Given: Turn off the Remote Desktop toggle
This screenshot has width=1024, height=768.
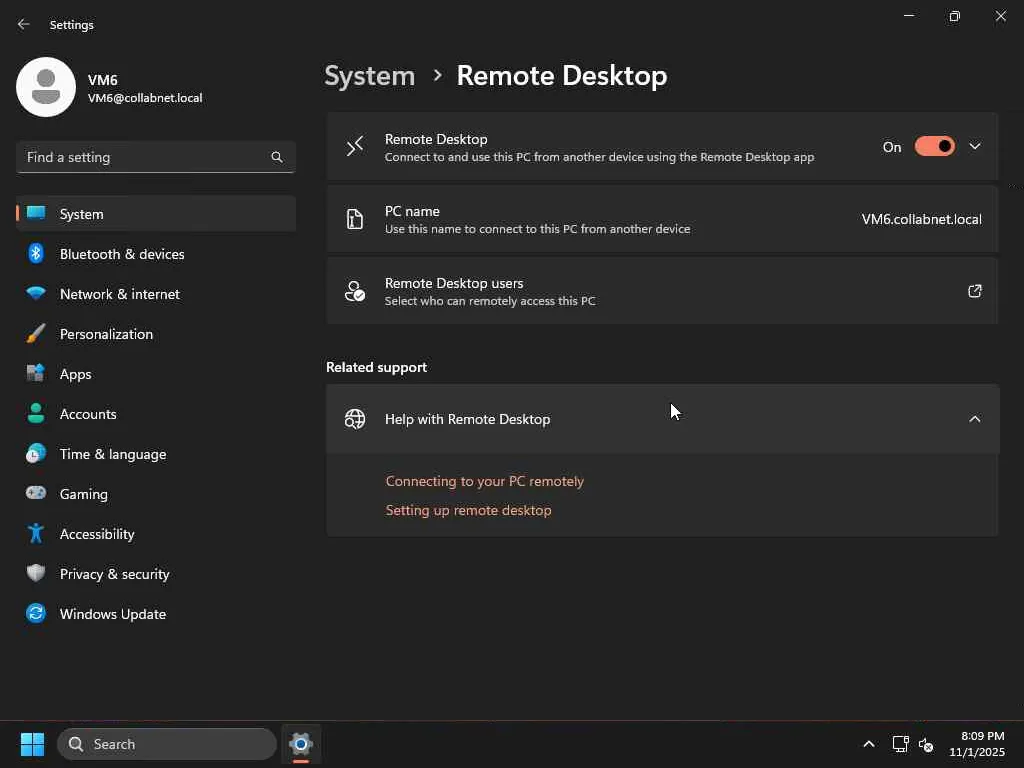Looking at the screenshot, I should [x=935, y=146].
